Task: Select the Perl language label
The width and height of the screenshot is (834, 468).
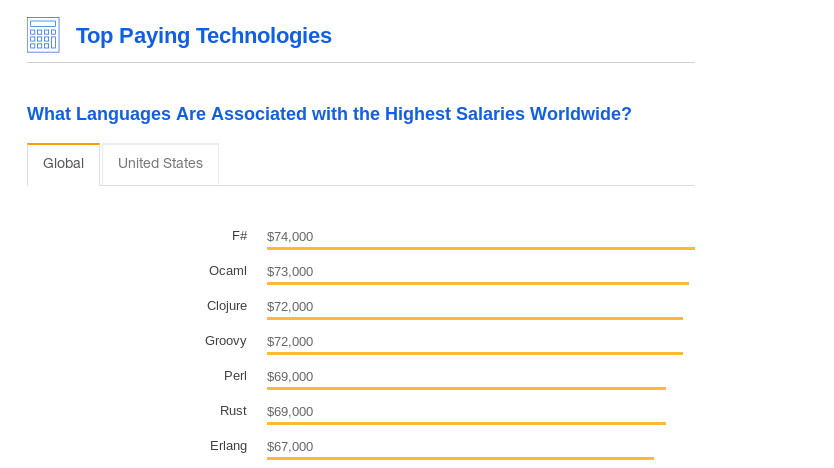Action: point(235,376)
